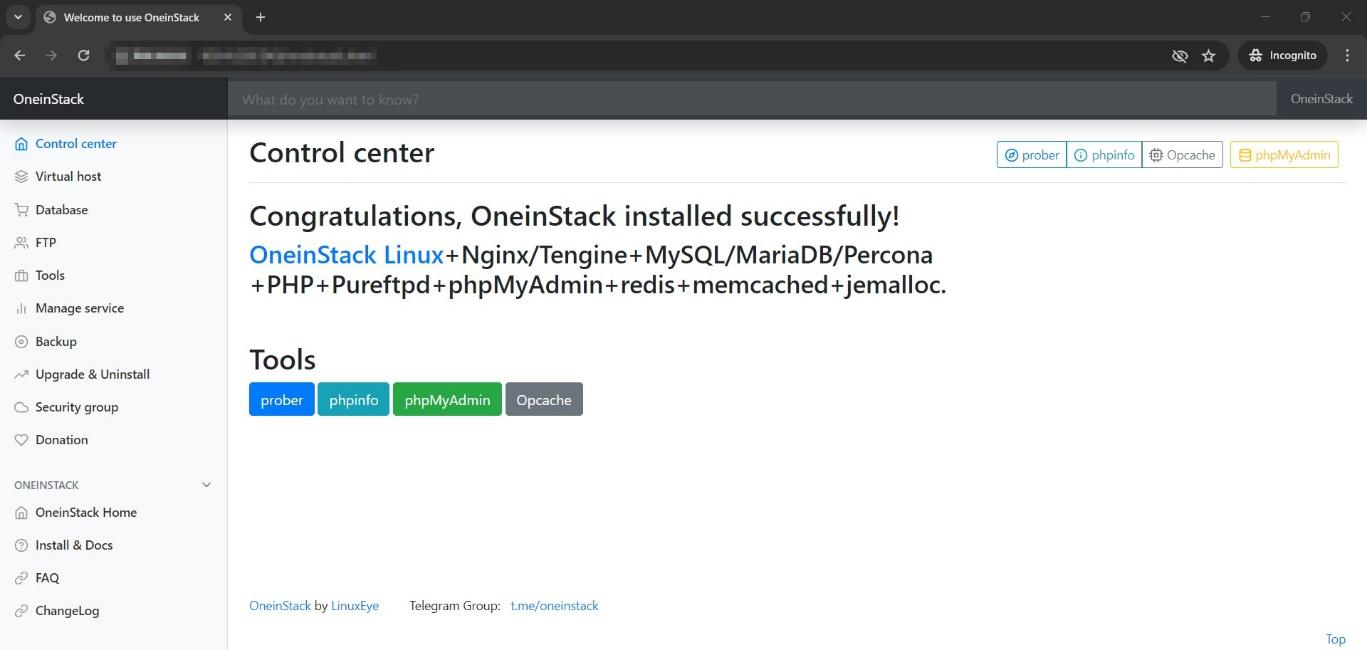This screenshot has height=650, width=1367.
Task: Click the Virtual host layers icon
Action: tap(21, 177)
